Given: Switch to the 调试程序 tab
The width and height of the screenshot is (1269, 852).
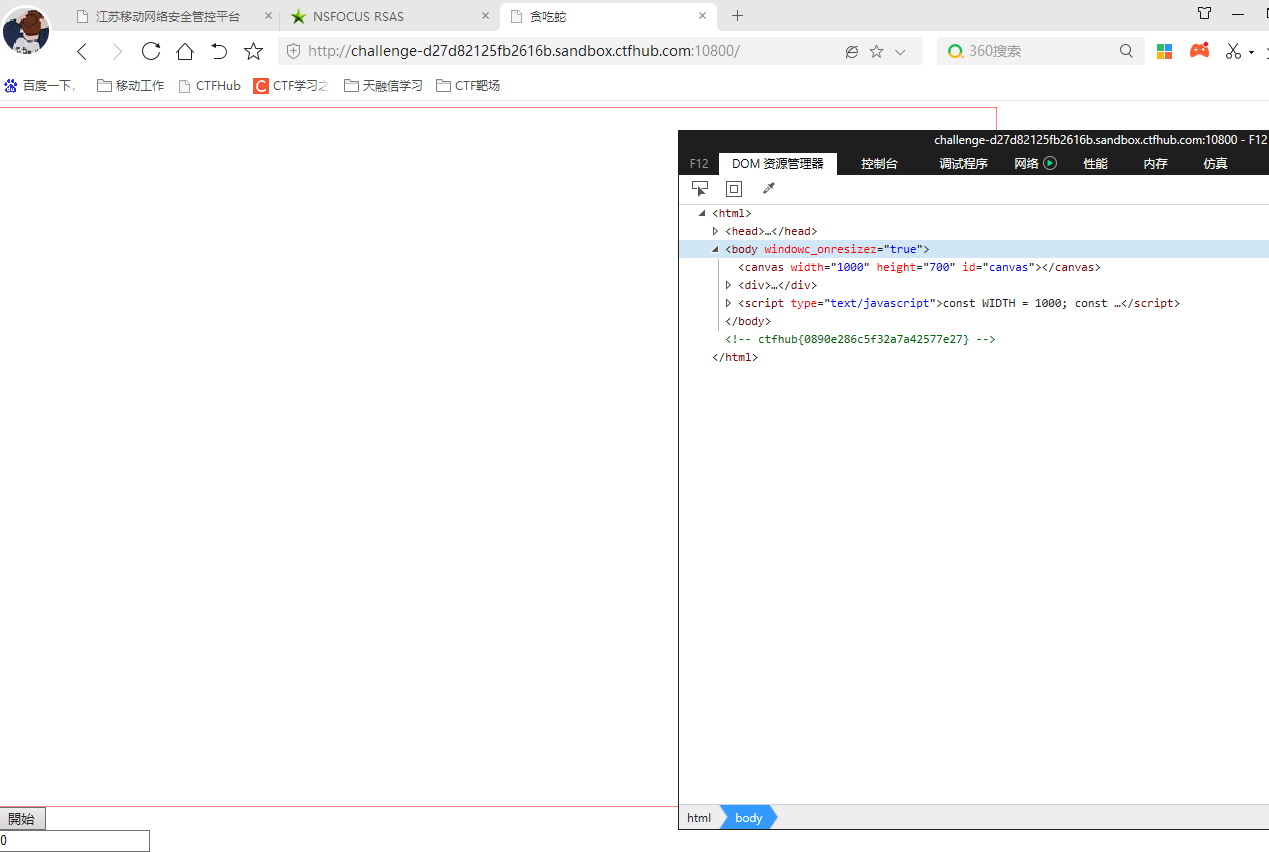Looking at the screenshot, I should [x=963, y=164].
